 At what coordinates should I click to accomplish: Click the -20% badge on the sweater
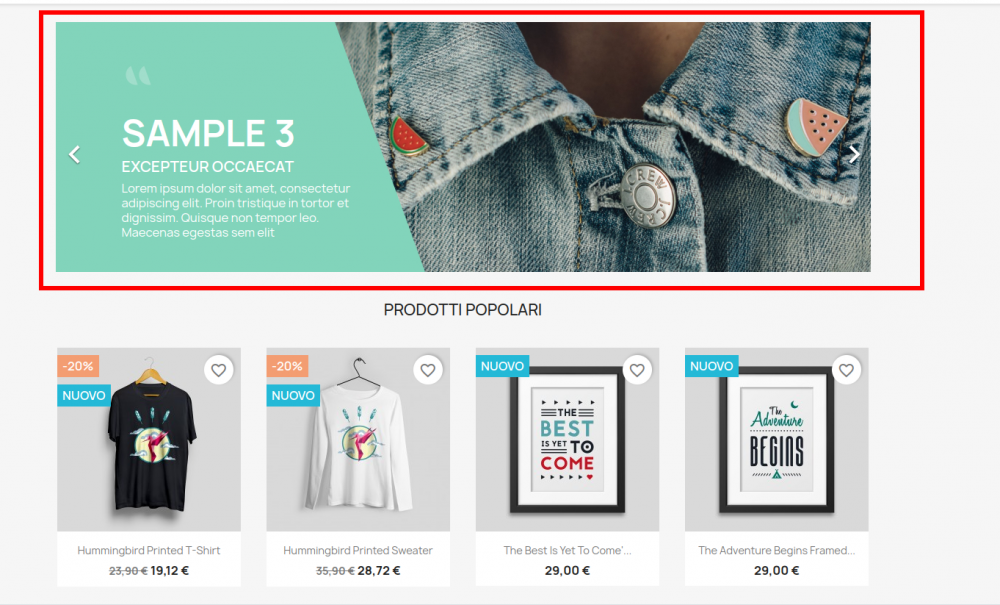(x=287, y=366)
